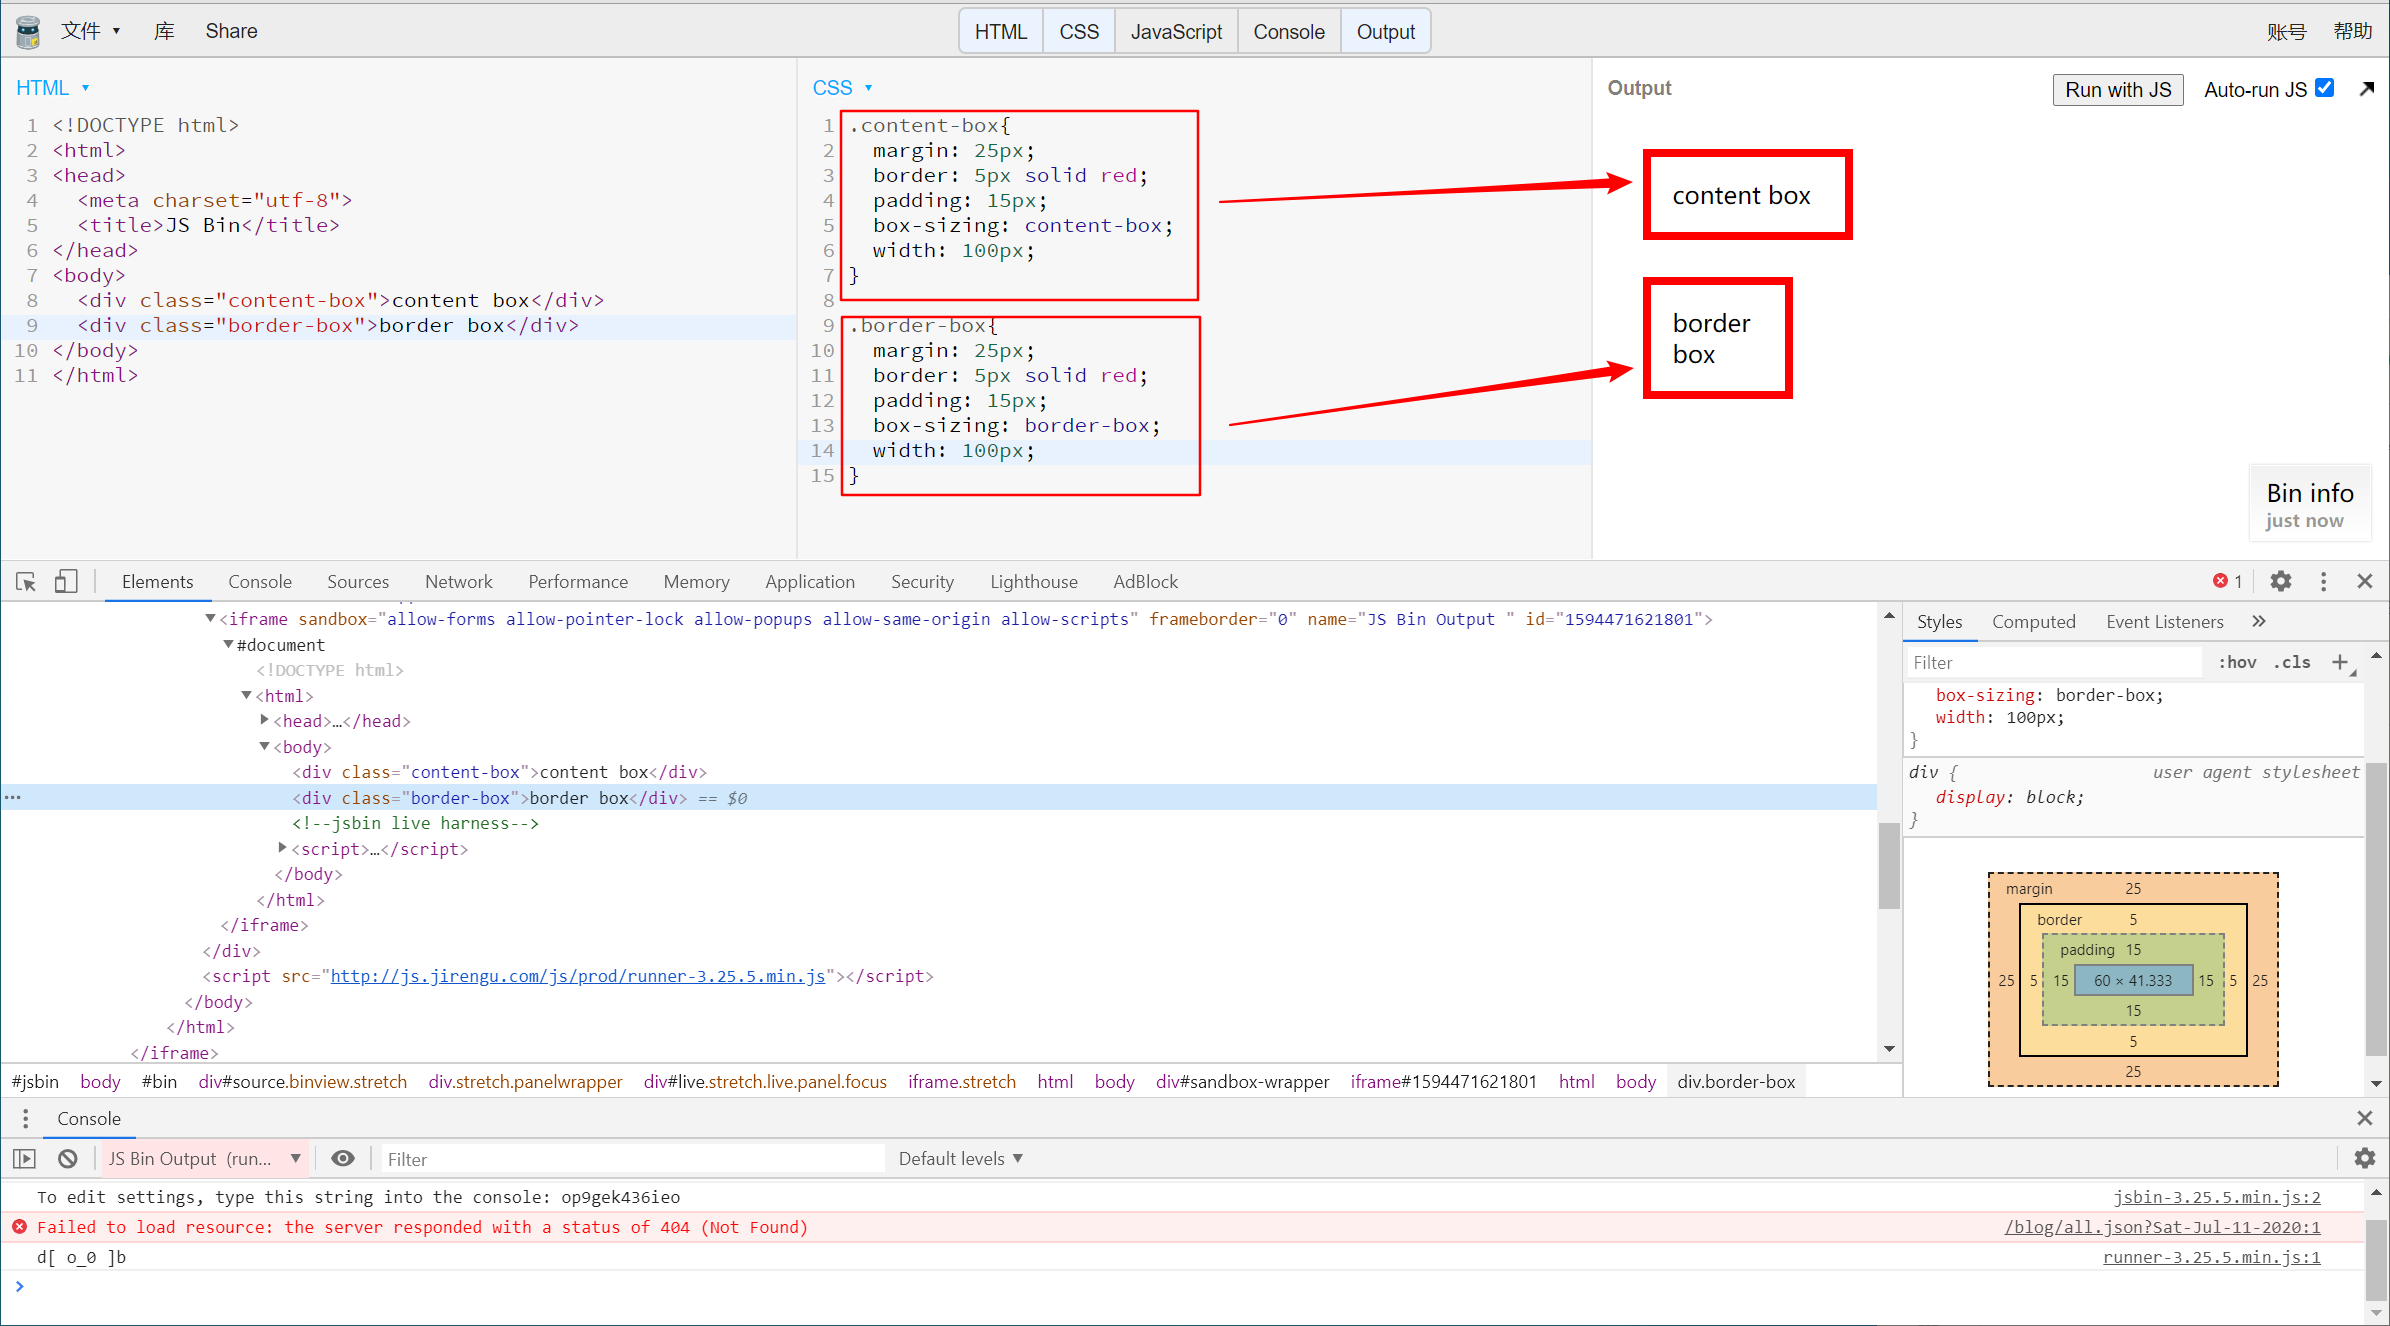Click the console Filter input
The height and width of the screenshot is (1326, 2390).
click(x=632, y=1158)
